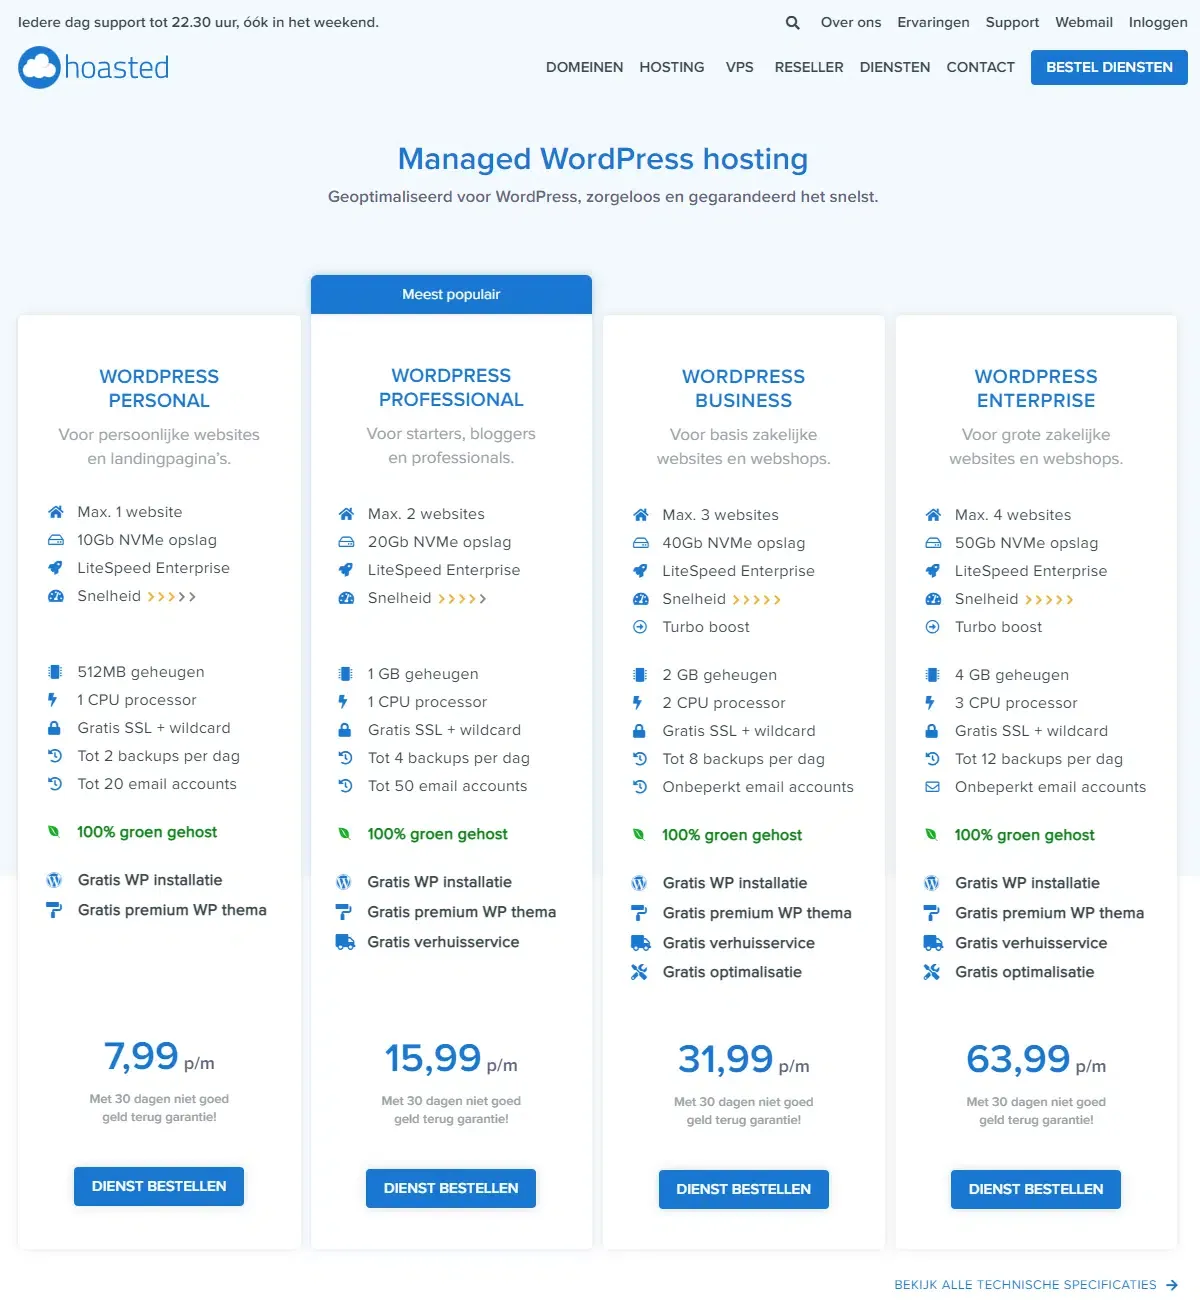This screenshot has width=1200, height=1300.
Task: Click the green leaf icon for 100% groen gehost
Action: click(54, 831)
